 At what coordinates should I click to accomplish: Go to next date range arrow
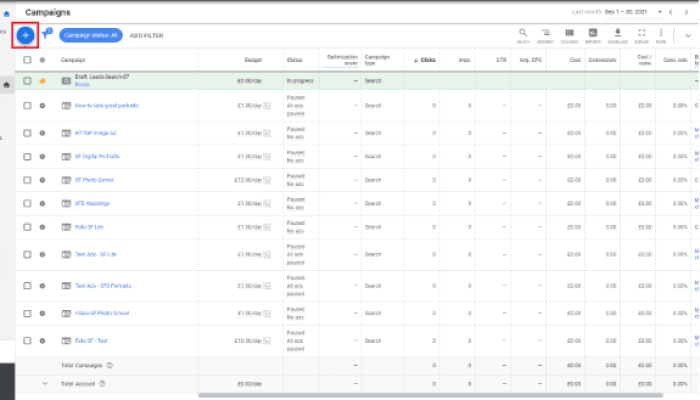click(686, 12)
